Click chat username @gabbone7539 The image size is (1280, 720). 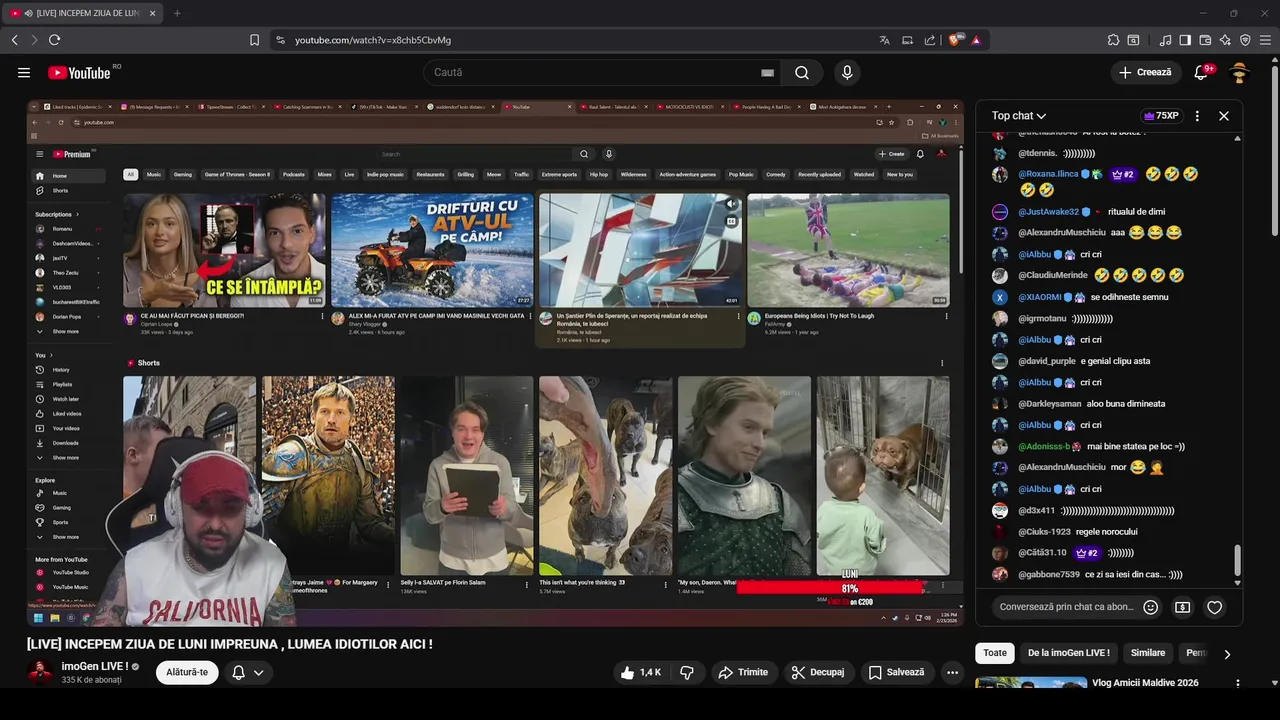click(x=1049, y=575)
